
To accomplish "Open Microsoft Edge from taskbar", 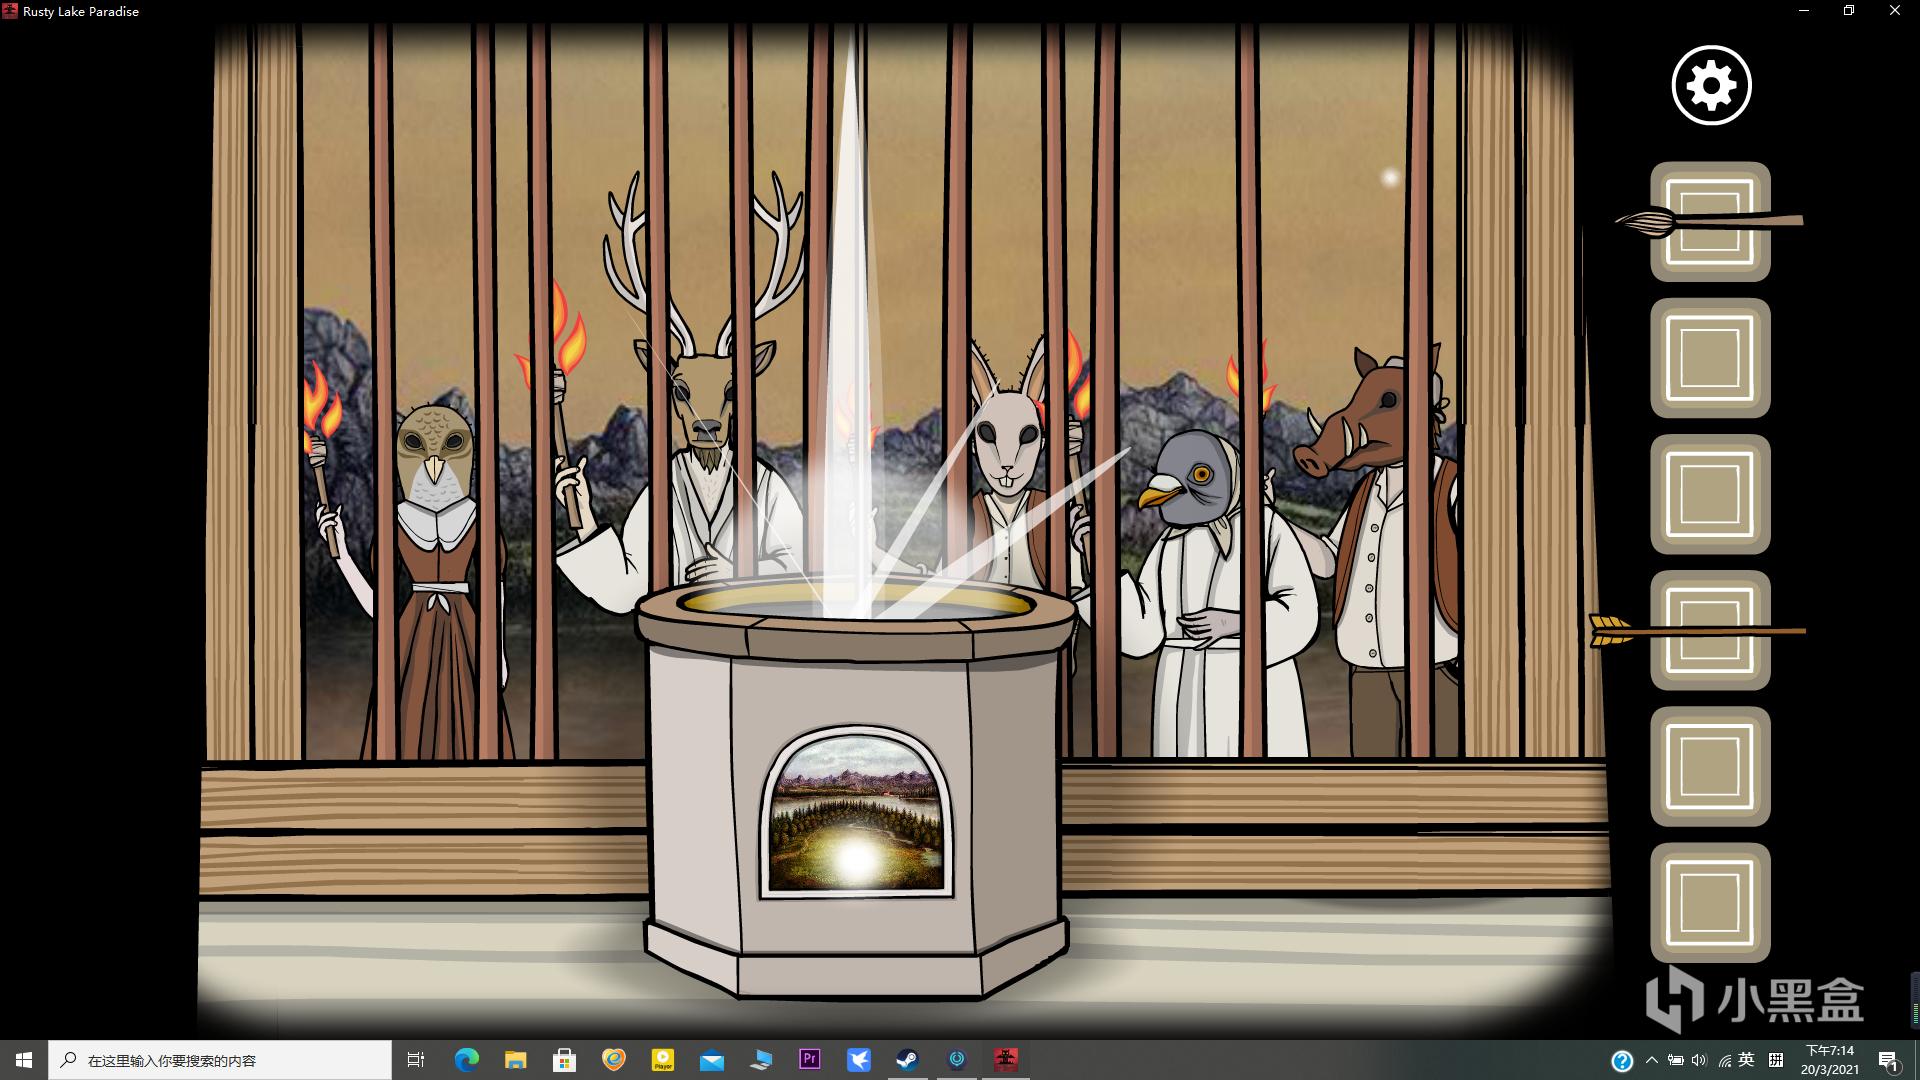I will pyautogui.click(x=466, y=1060).
